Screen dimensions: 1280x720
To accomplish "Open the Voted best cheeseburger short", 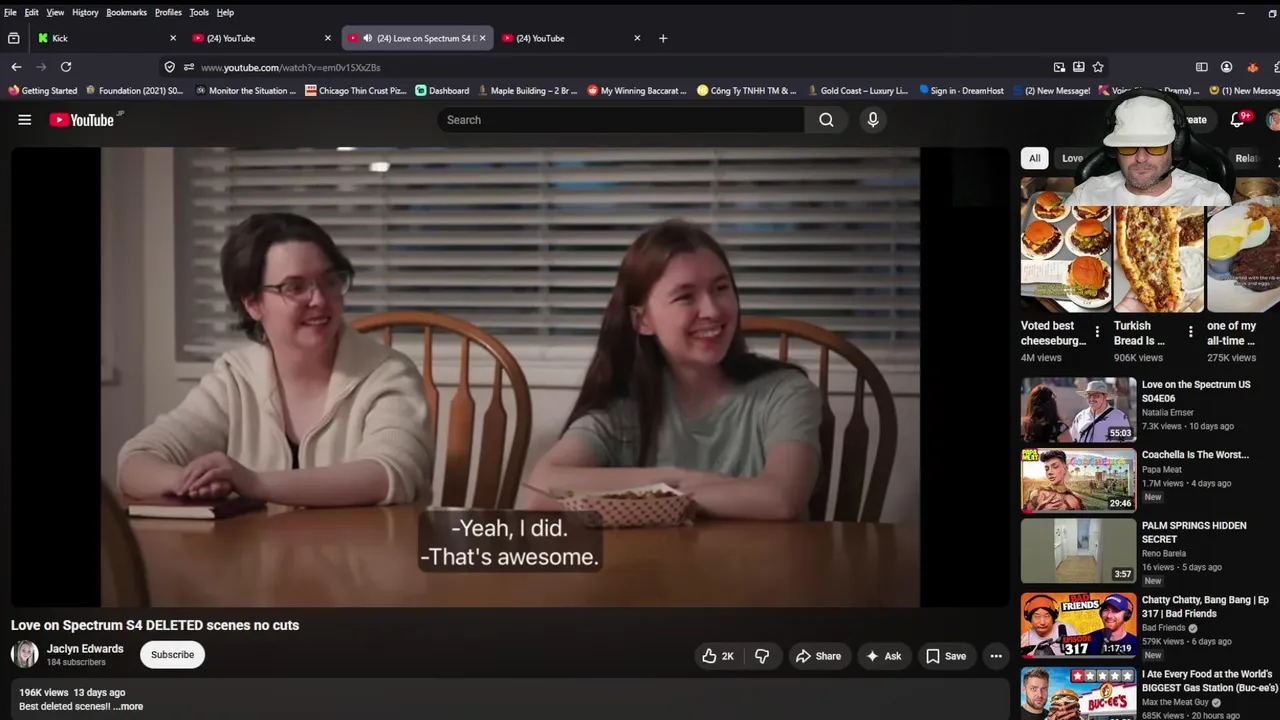I will click(1065, 245).
